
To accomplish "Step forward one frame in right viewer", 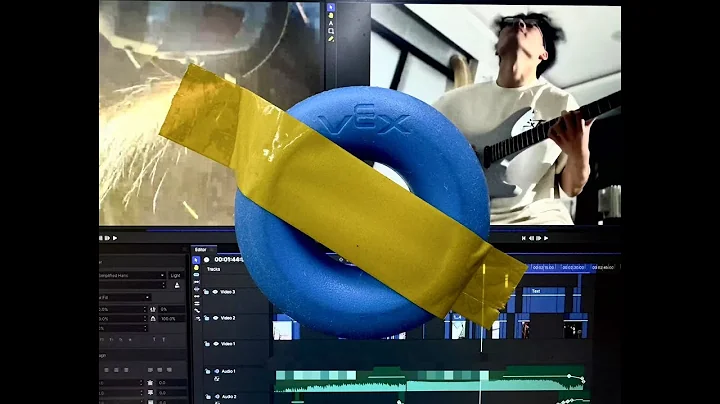I will point(539,238).
